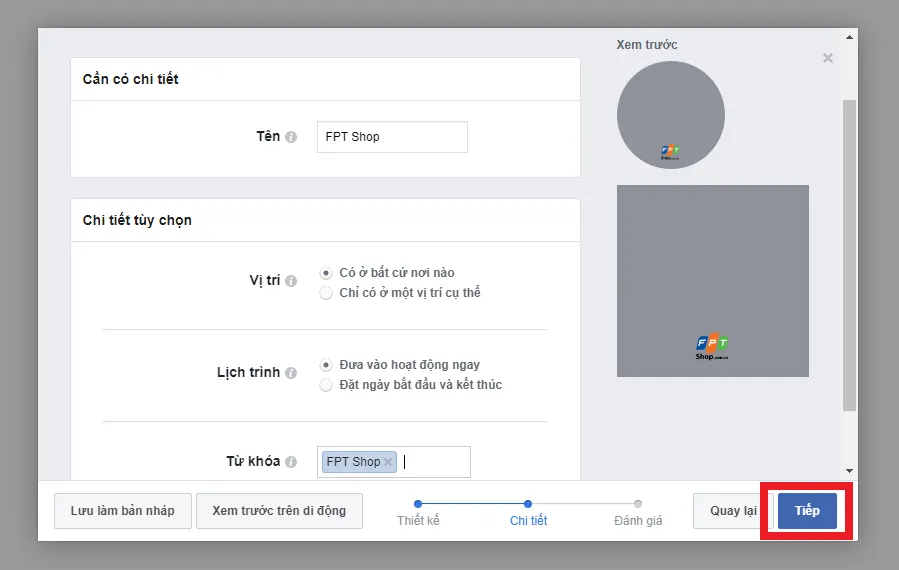Viewport: 899px width, 570px height.
Task: Click info icon next to Tên
Action: click(x=291, y=137)
